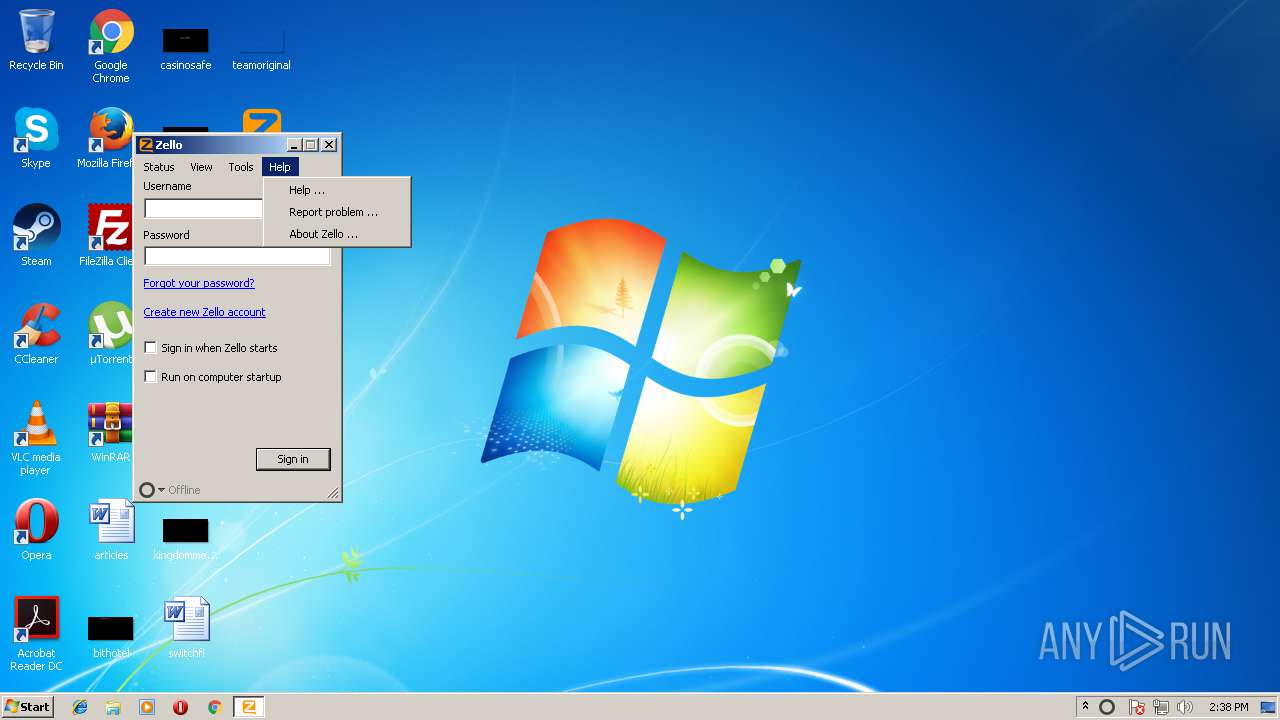The height and width of the screenshot is (720, 1280).
Task: Click the taskbar clock showing 2:38 PM
Action: (x=1228, y=707)
